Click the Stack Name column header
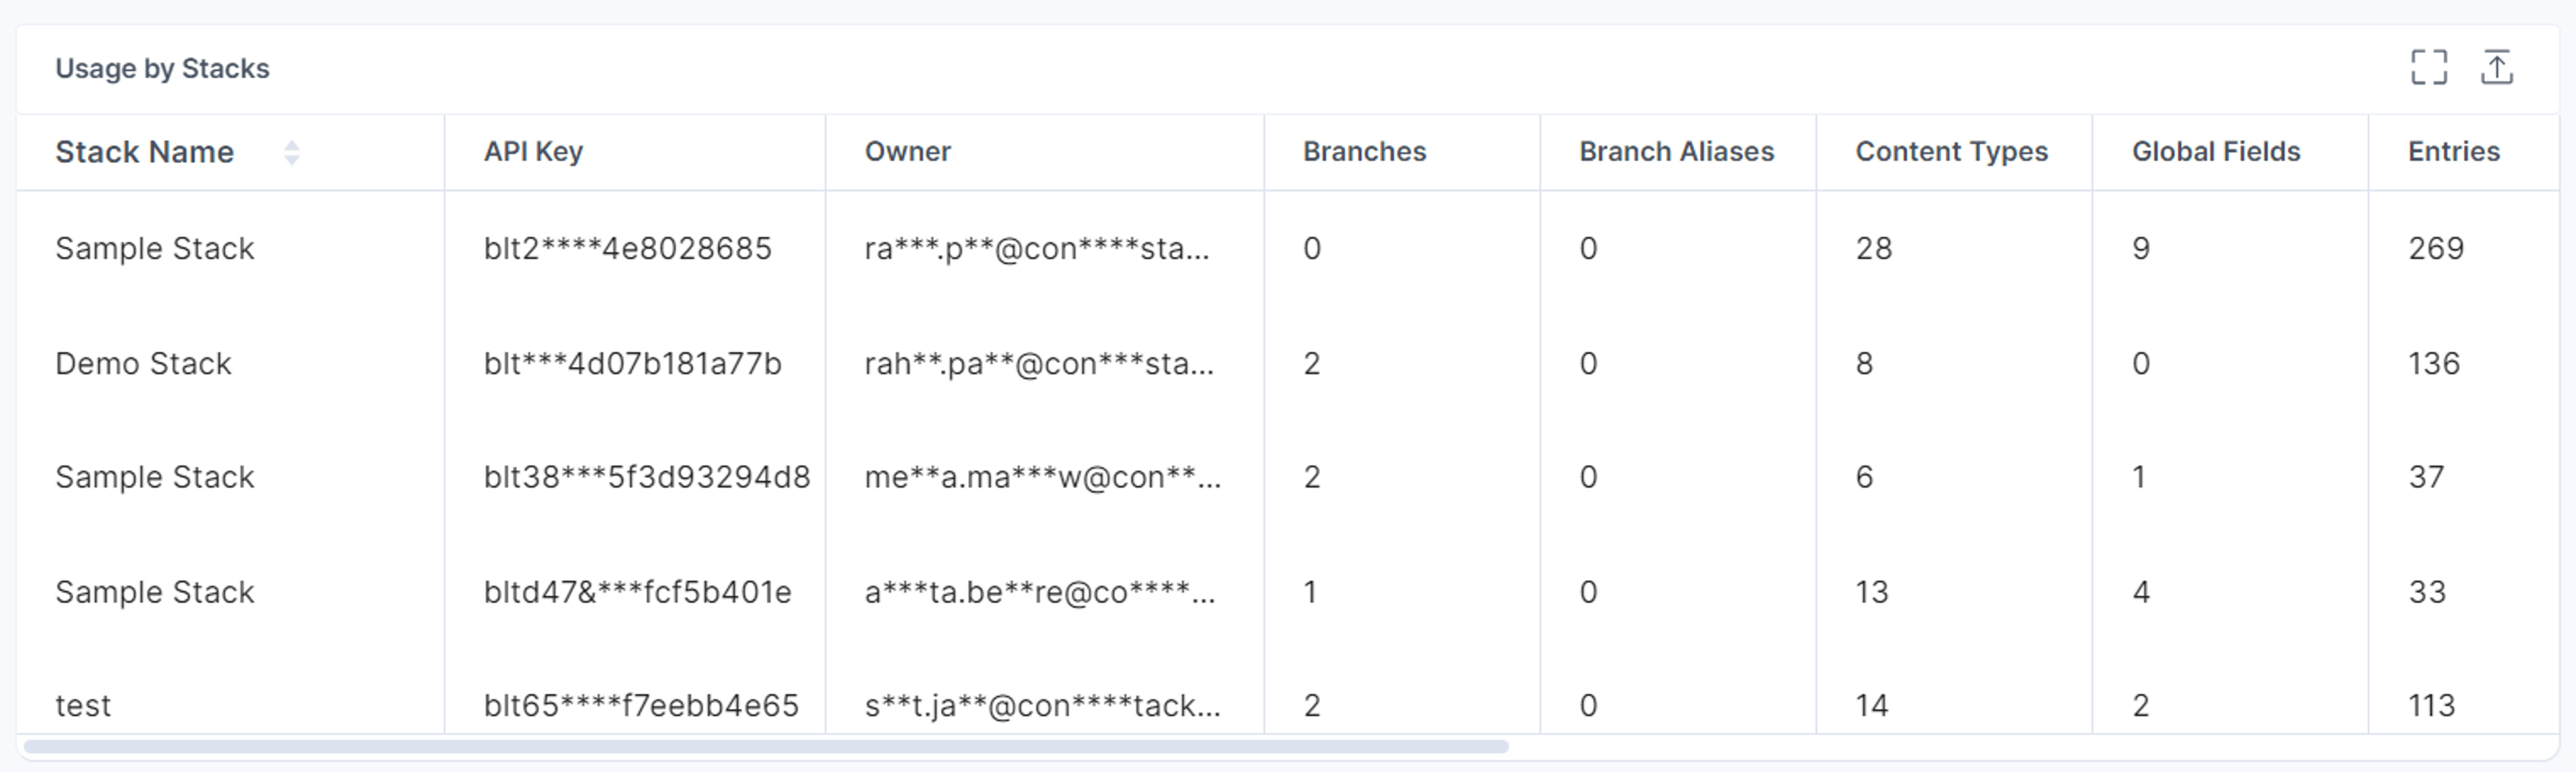Viewport: 2576px width, 772px height. pyautogui.click(x=145, y=152)
